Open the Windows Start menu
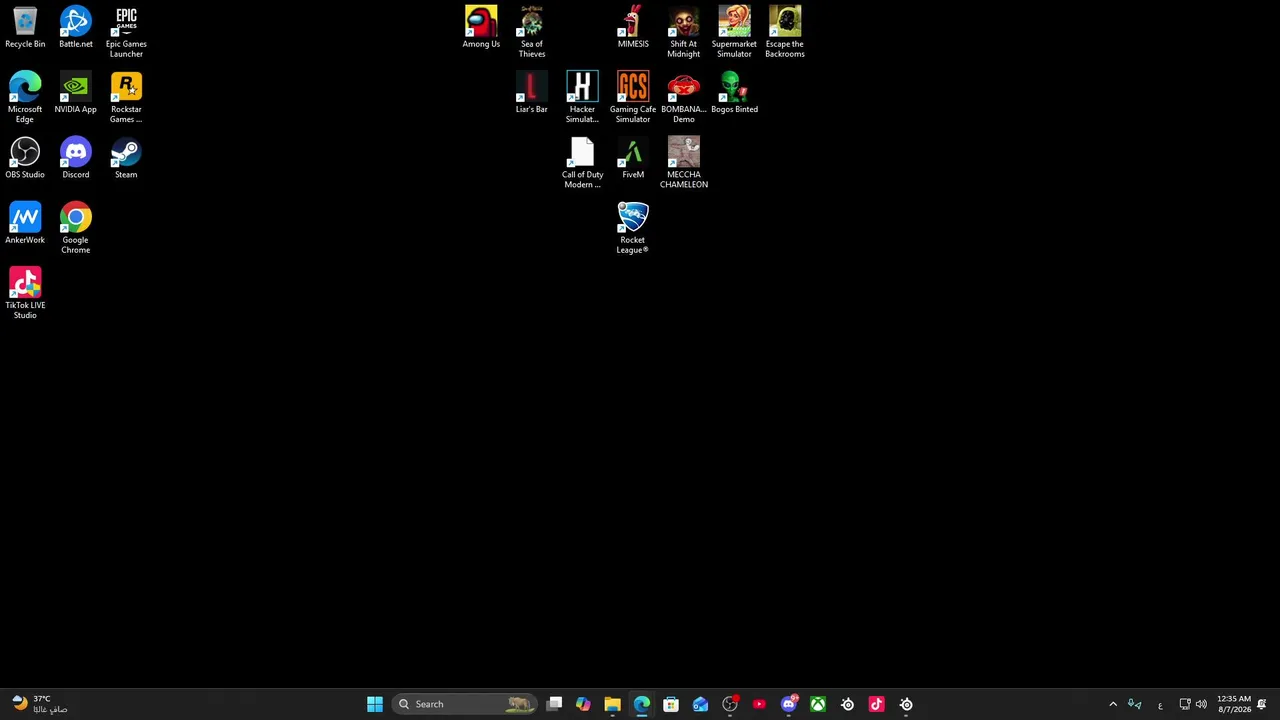This screenshot has height=720, width=1280. pos(375,704)
